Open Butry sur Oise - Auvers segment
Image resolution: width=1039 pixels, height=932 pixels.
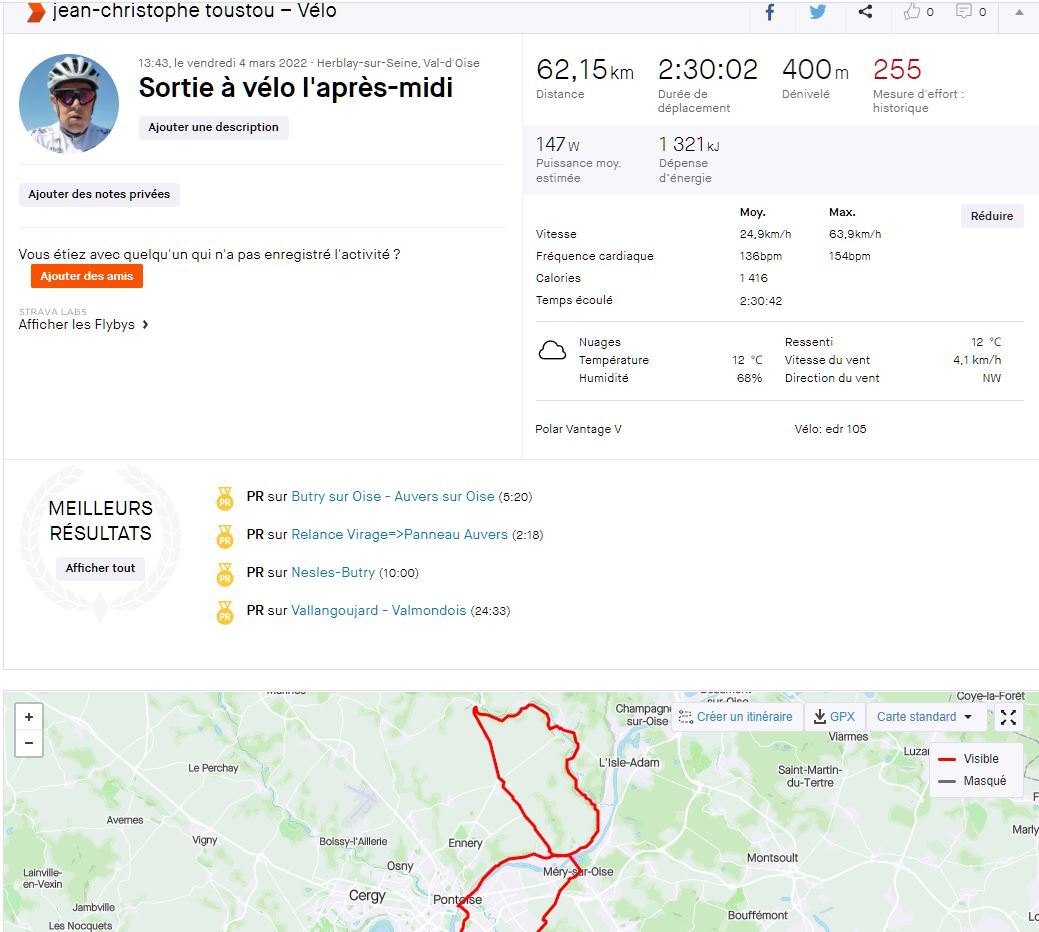point(392,497)
